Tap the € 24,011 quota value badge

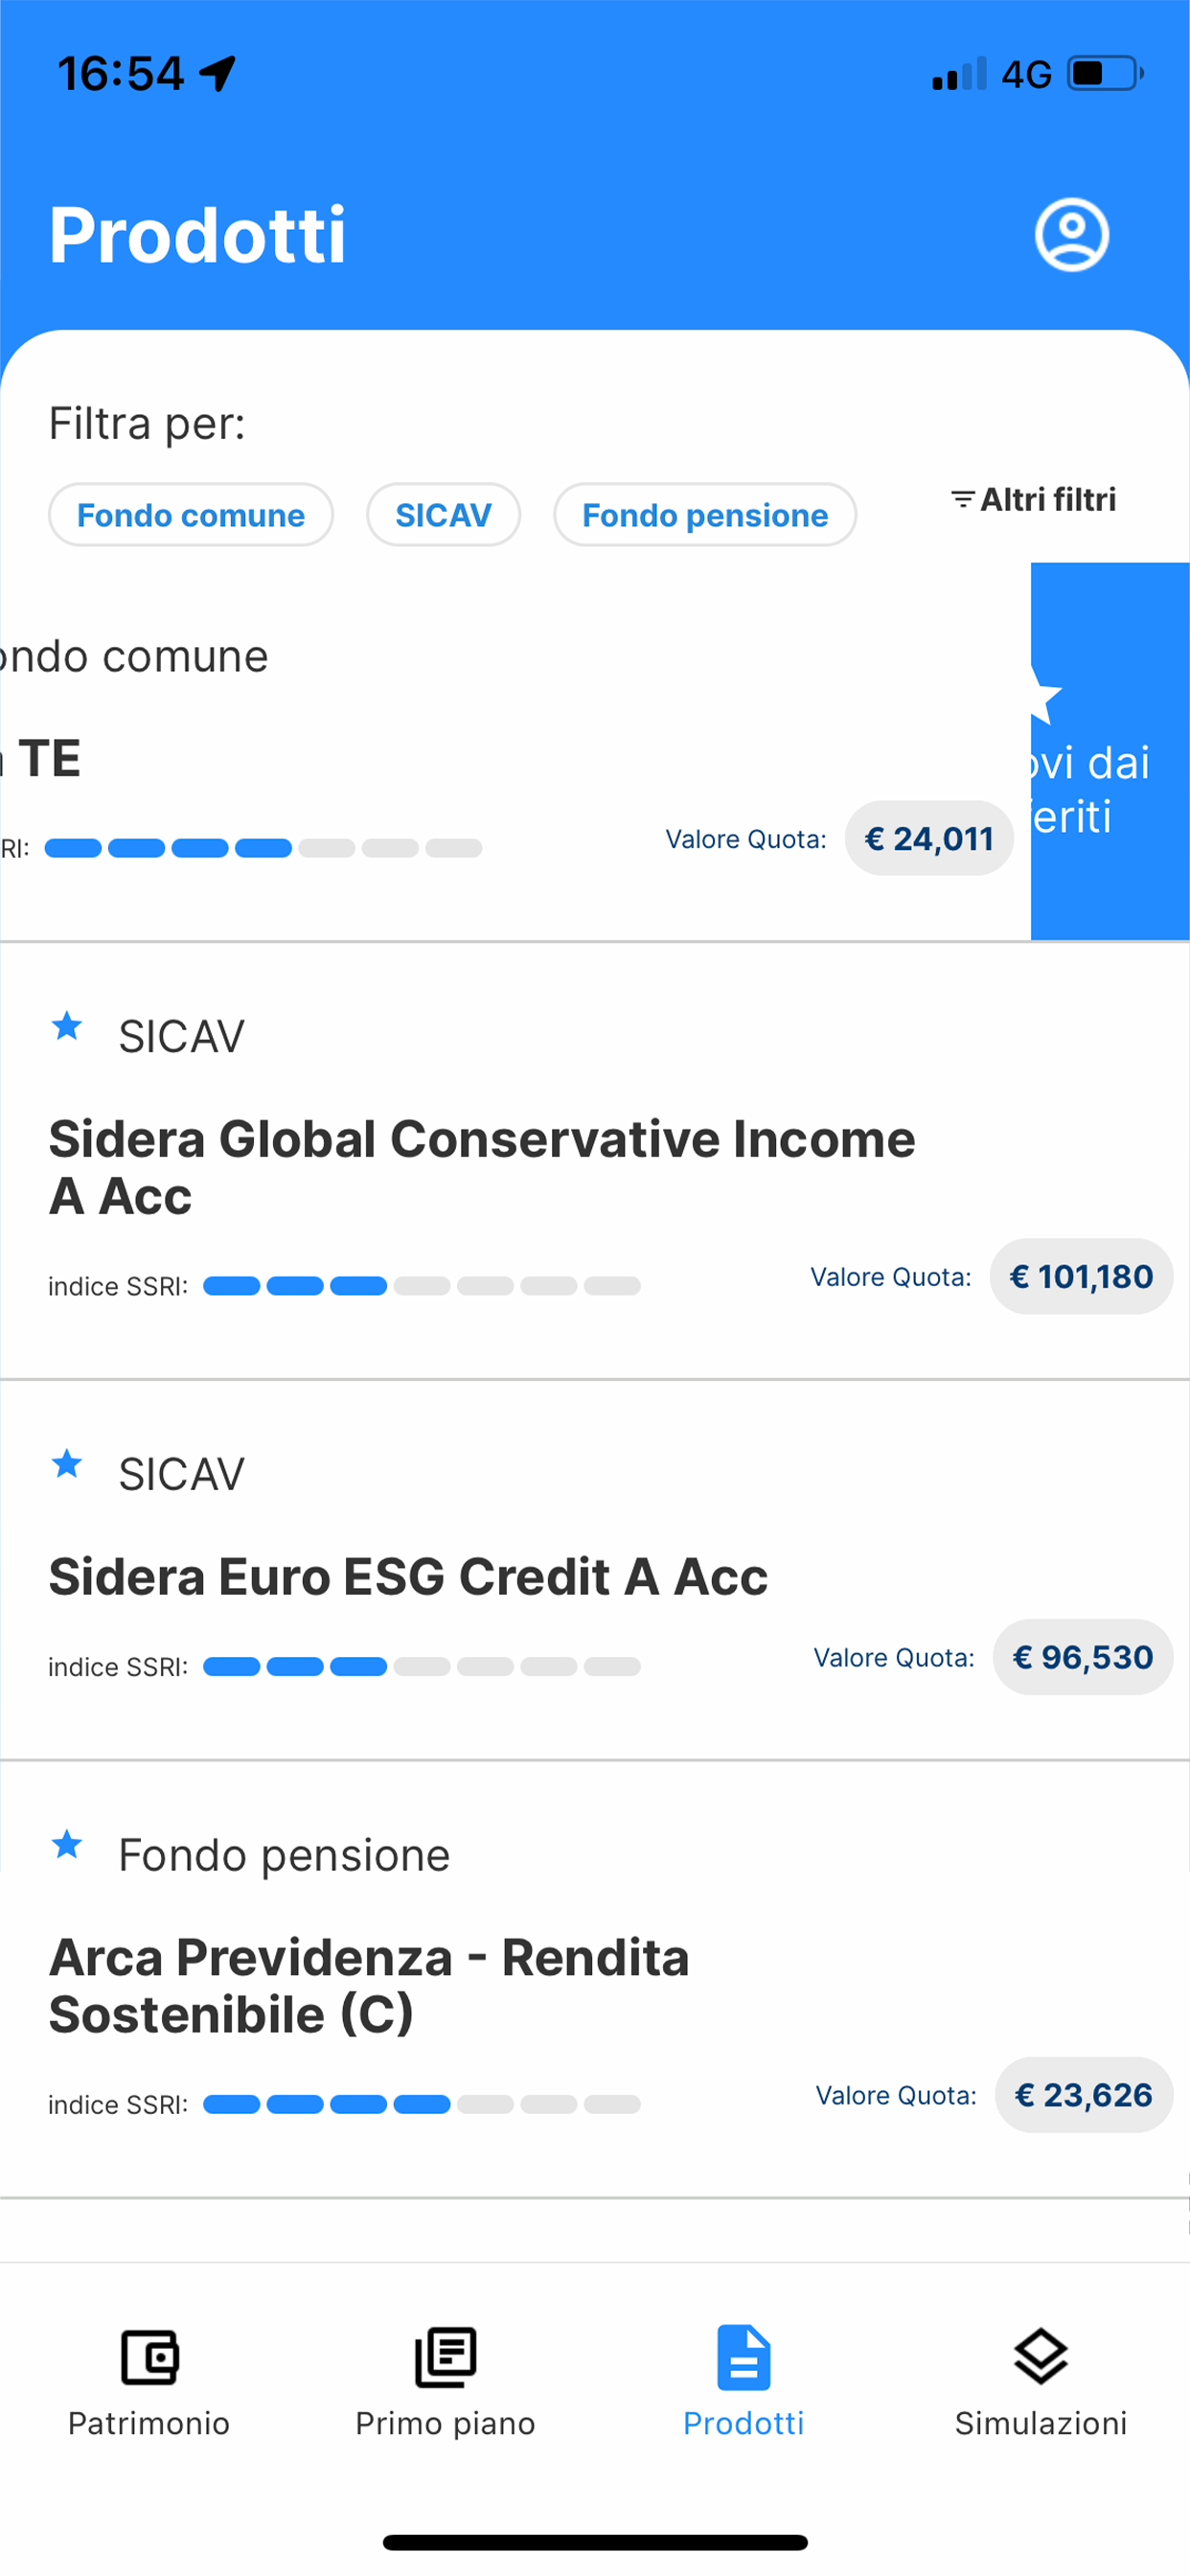click(x=929, y=838)
